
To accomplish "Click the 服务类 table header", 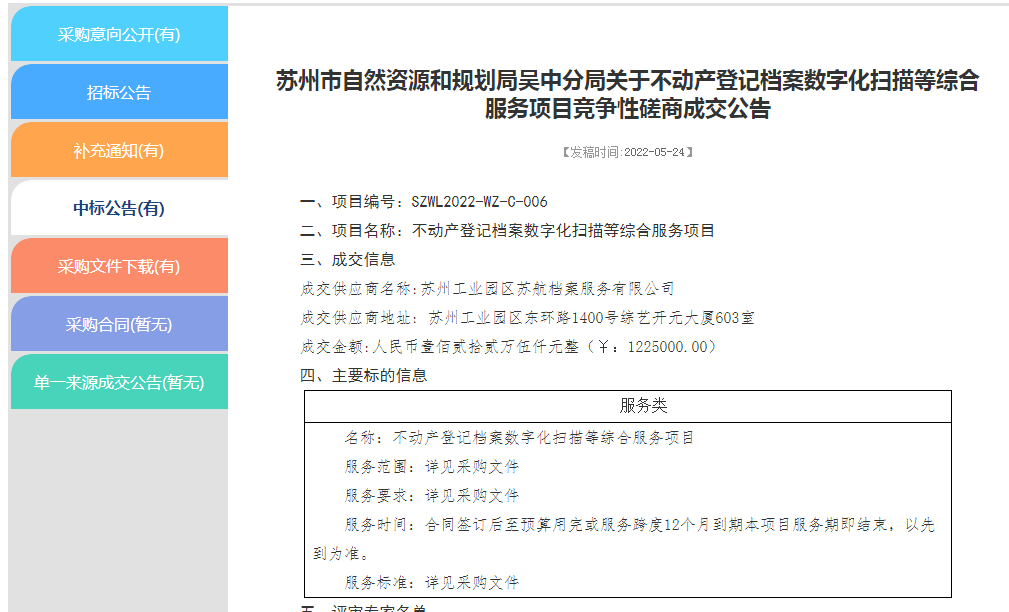I will [x=627, y=406].
